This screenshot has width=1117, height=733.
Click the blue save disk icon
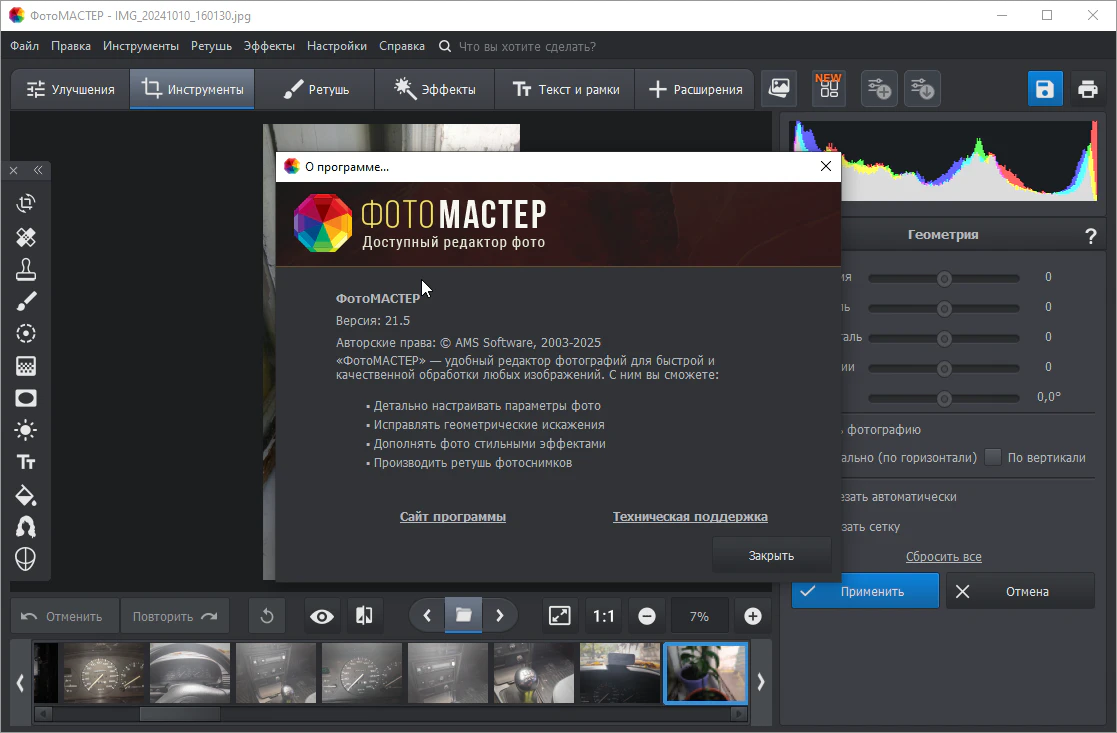point(1045,89)
